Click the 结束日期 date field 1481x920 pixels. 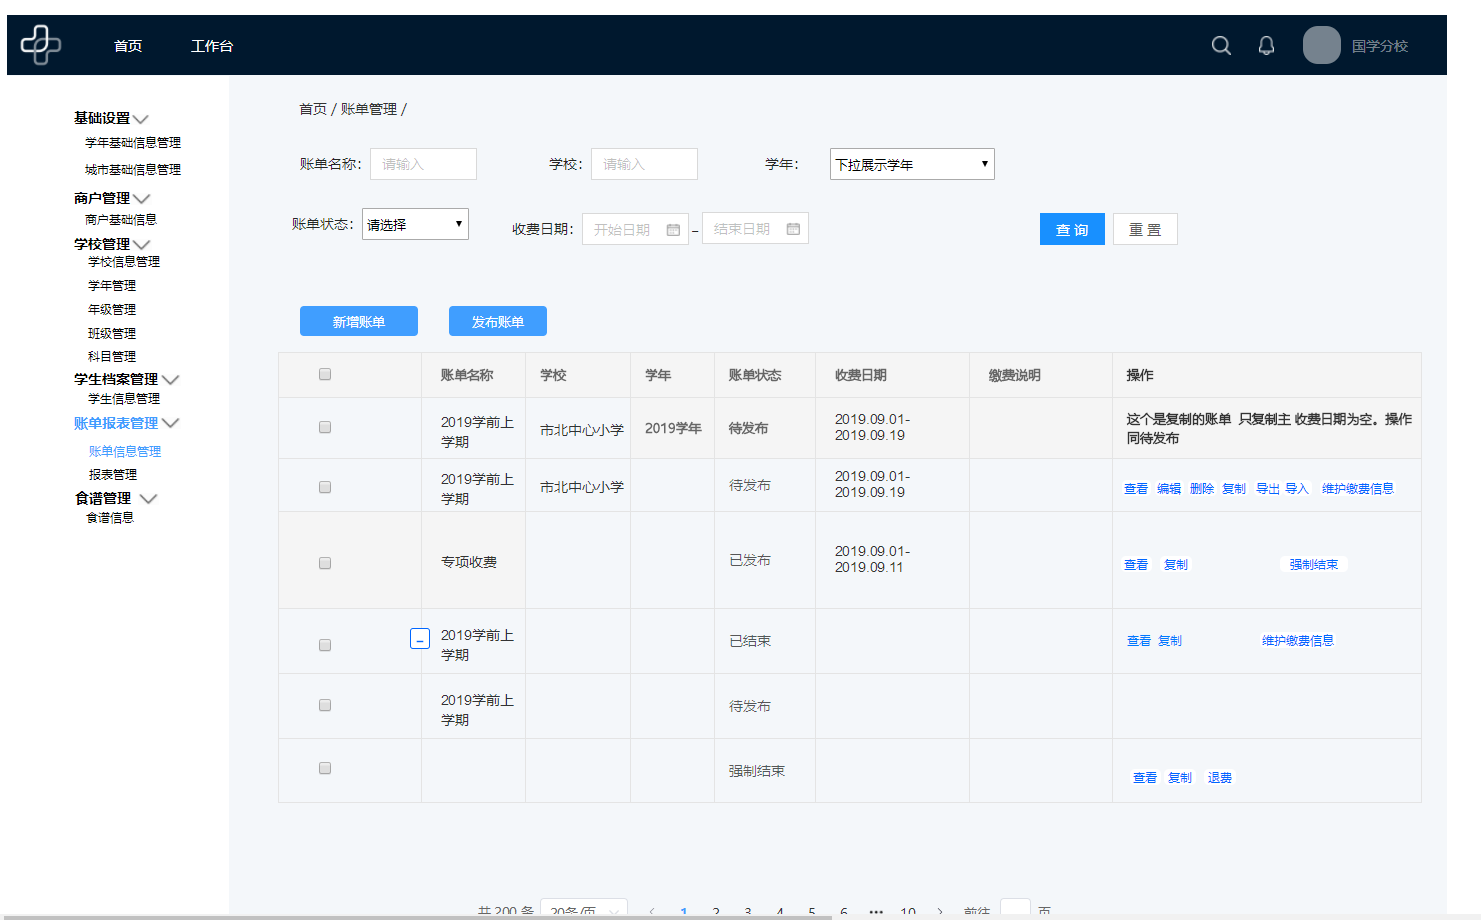tap(755, 228)
